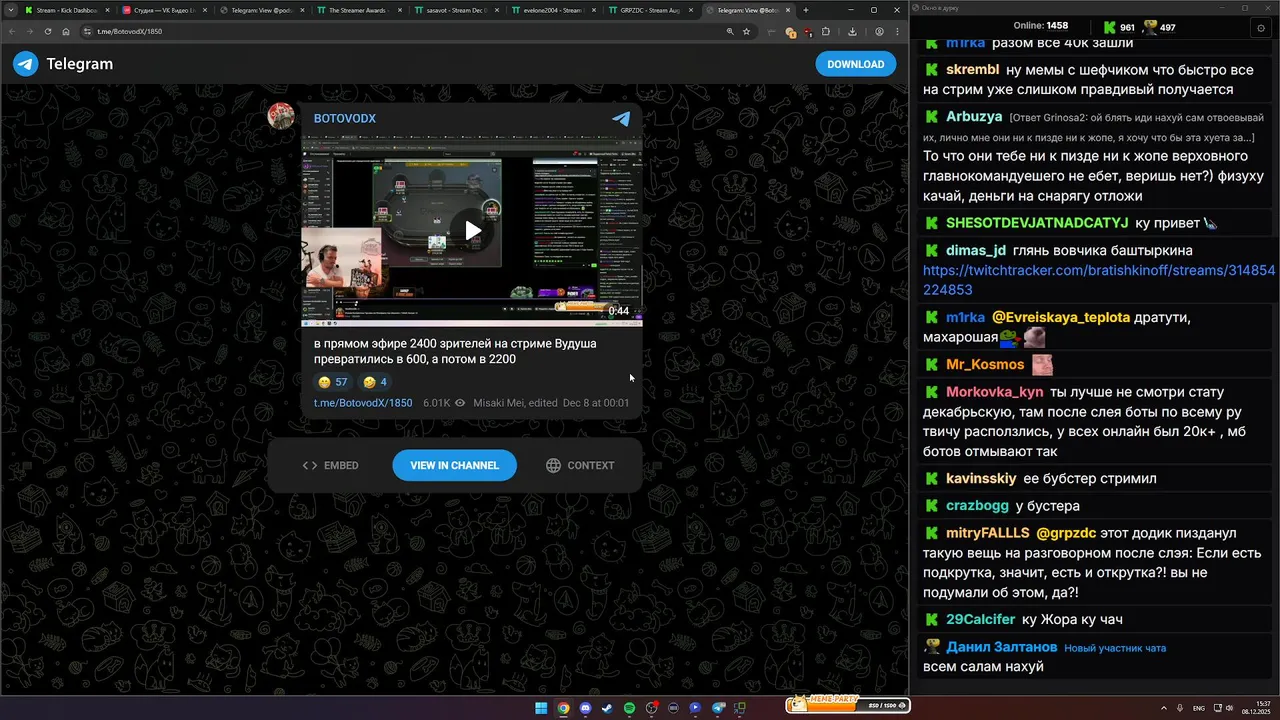Open Discord from taskbar

tap(585, 708)
